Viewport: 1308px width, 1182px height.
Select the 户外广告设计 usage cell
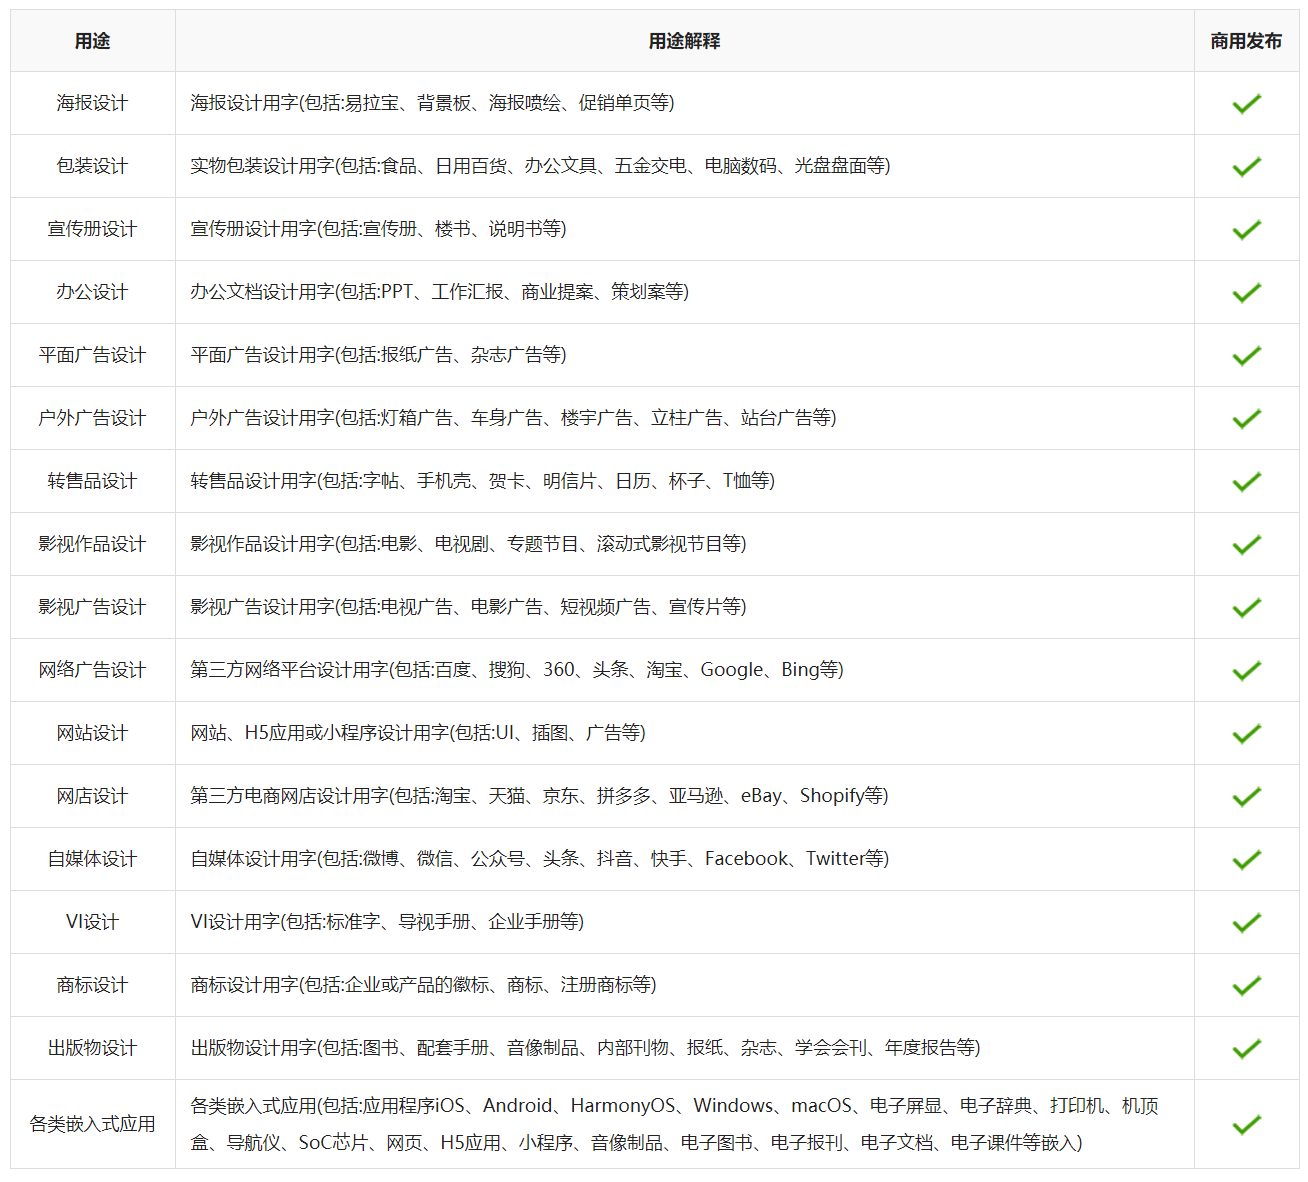click(x=93, y=418)
